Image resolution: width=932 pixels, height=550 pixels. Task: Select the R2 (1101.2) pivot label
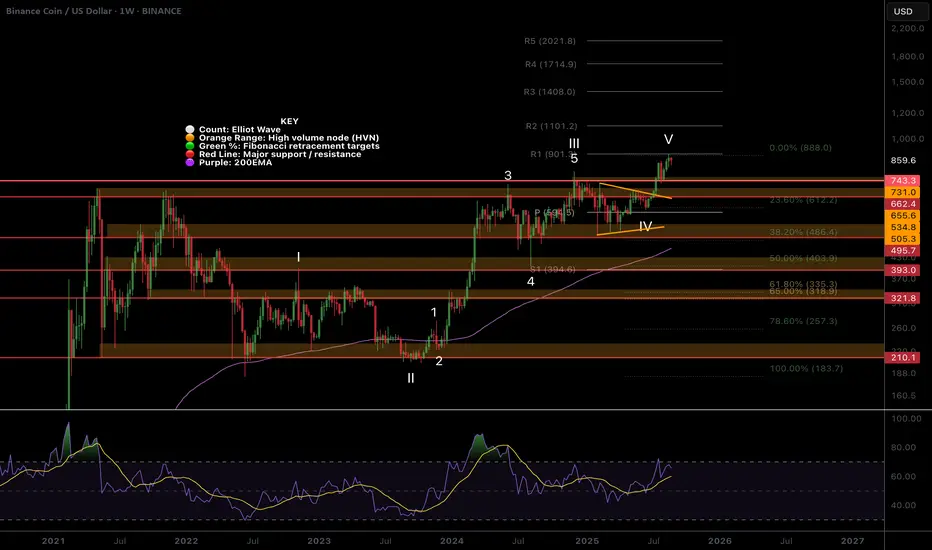pos(551,126)
